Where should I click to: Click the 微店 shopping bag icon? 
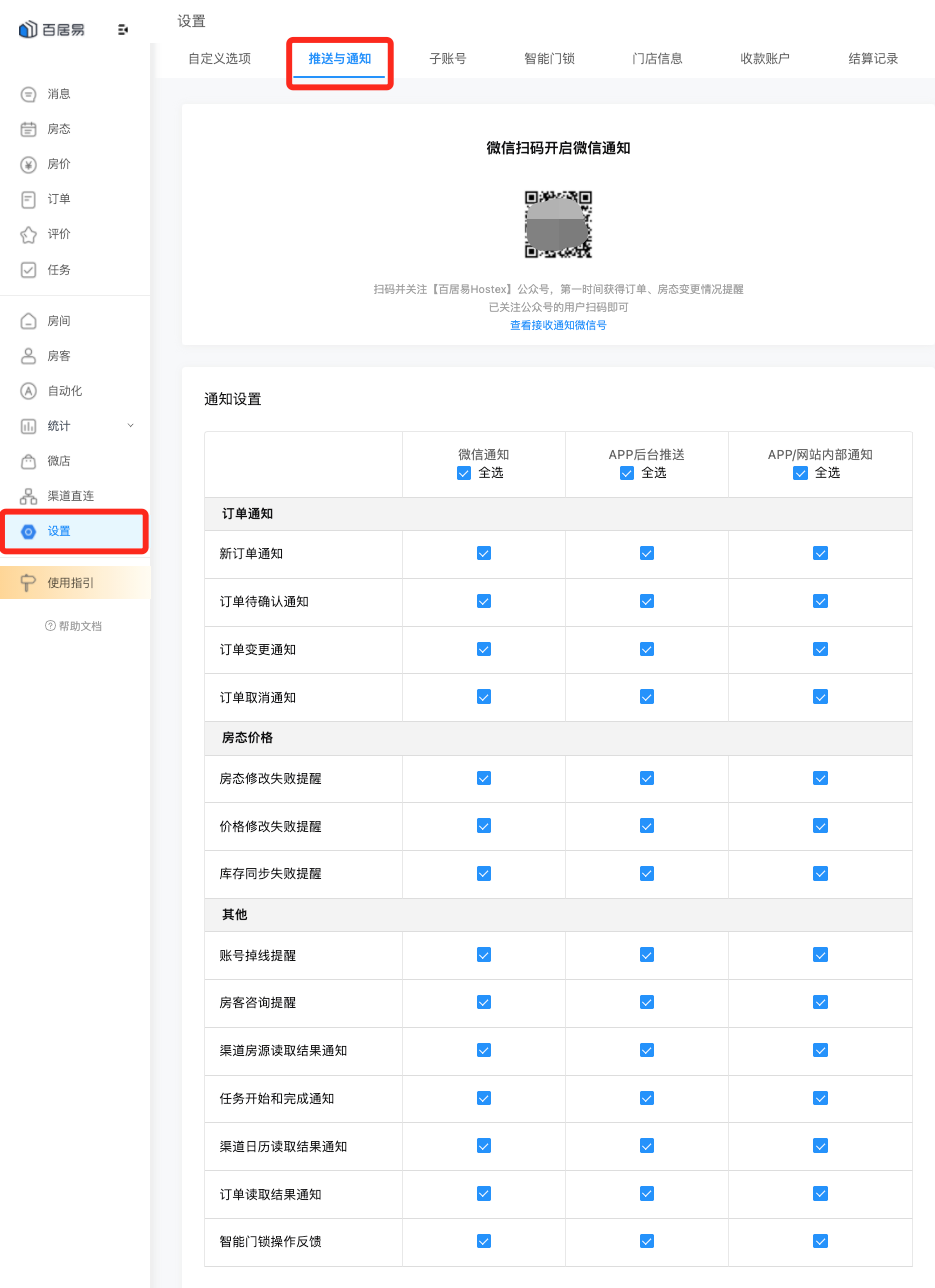(29, 461)
